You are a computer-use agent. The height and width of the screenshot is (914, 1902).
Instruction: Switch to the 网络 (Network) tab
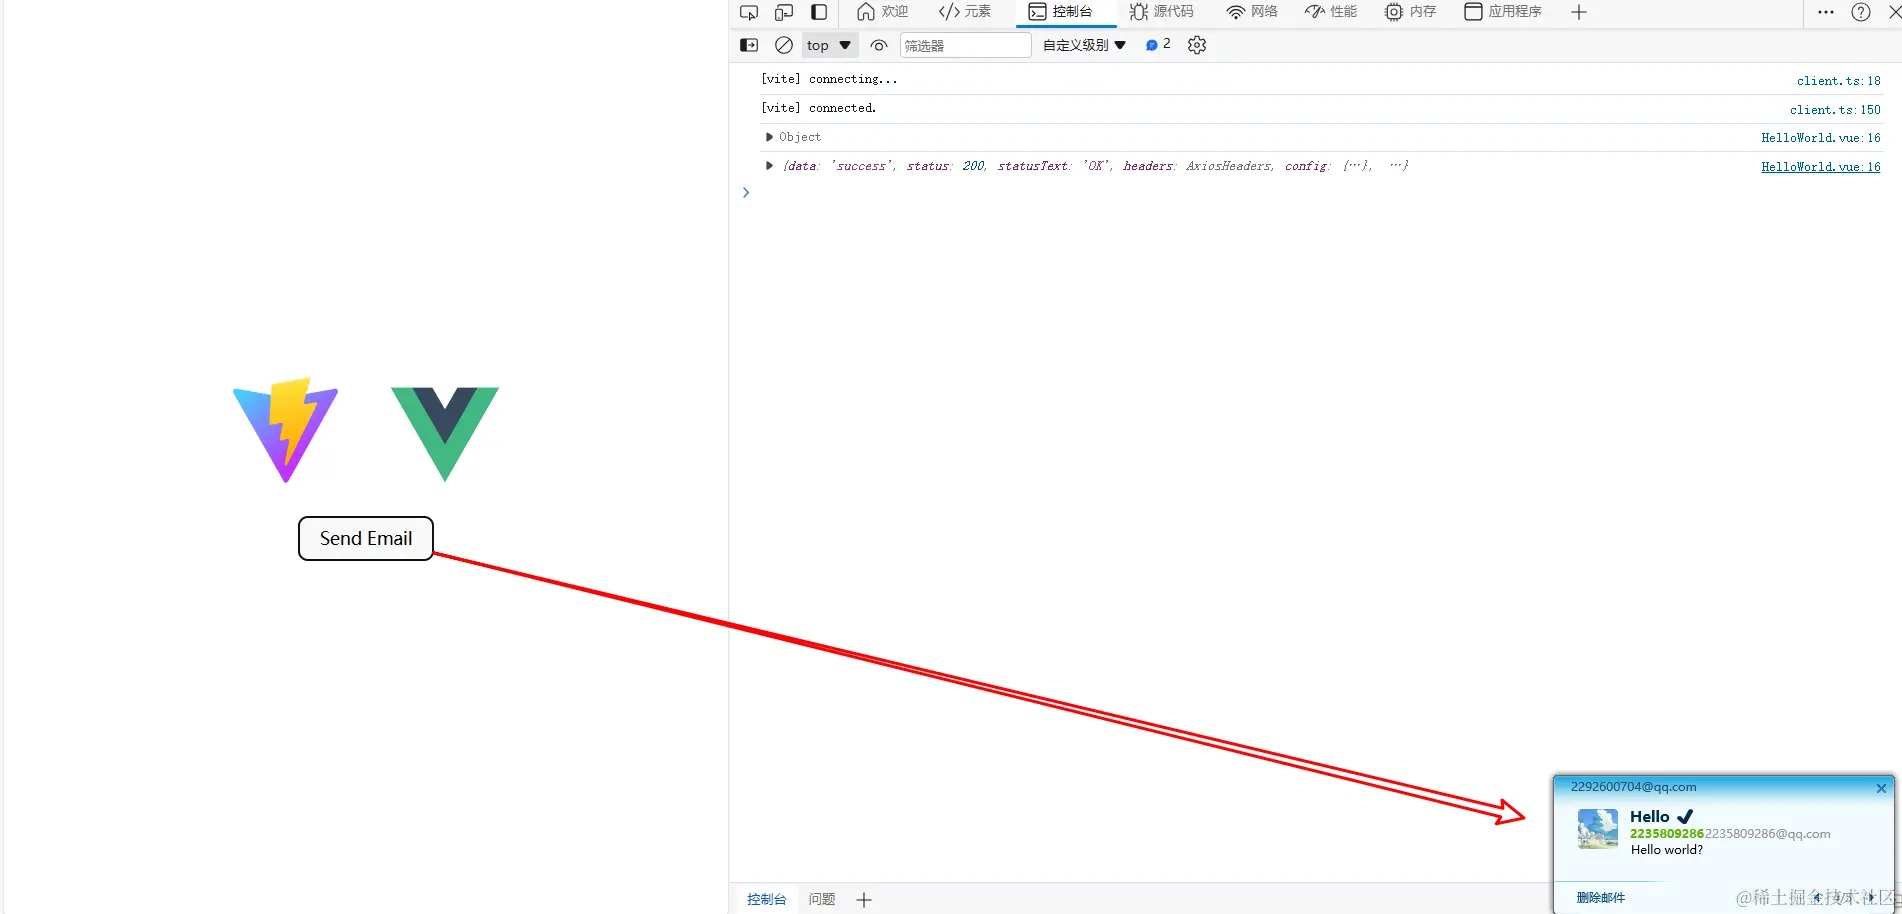coord(1252,12)
